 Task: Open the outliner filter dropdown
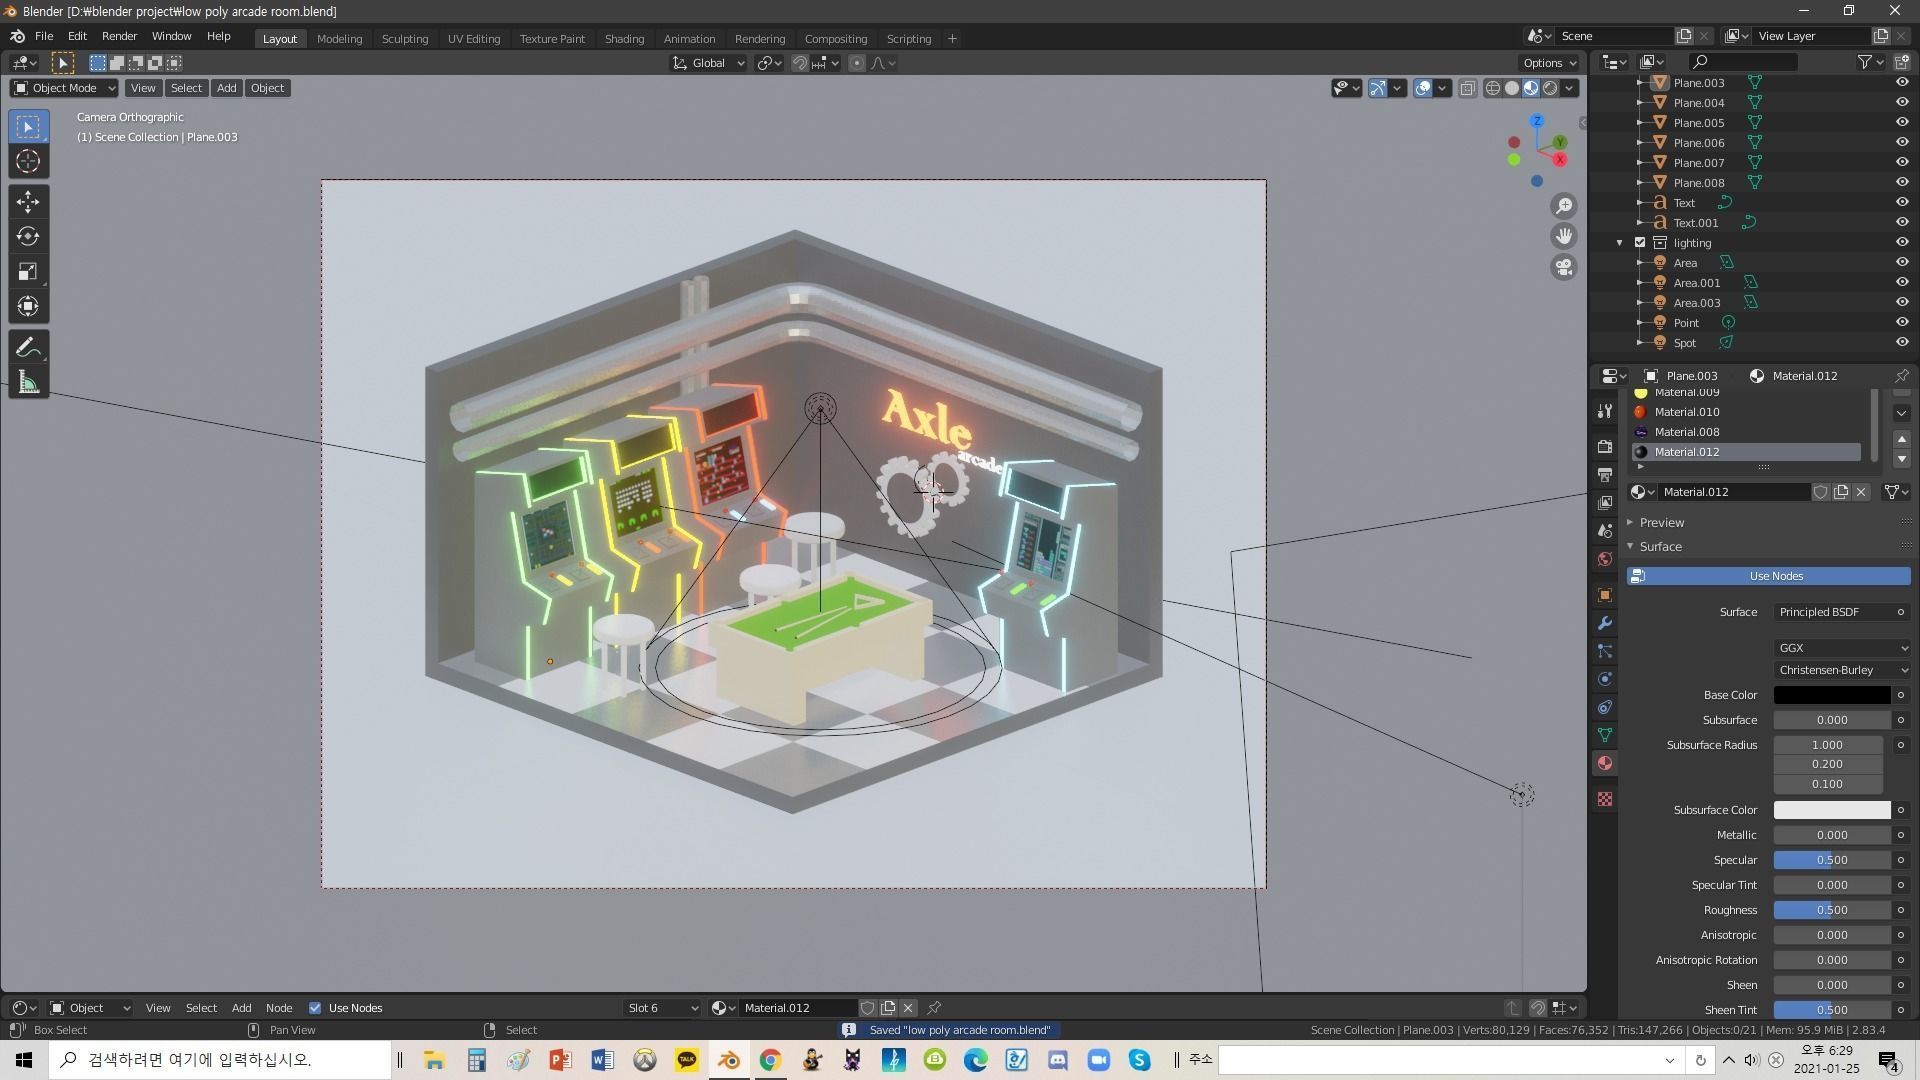pos(1870,62)
